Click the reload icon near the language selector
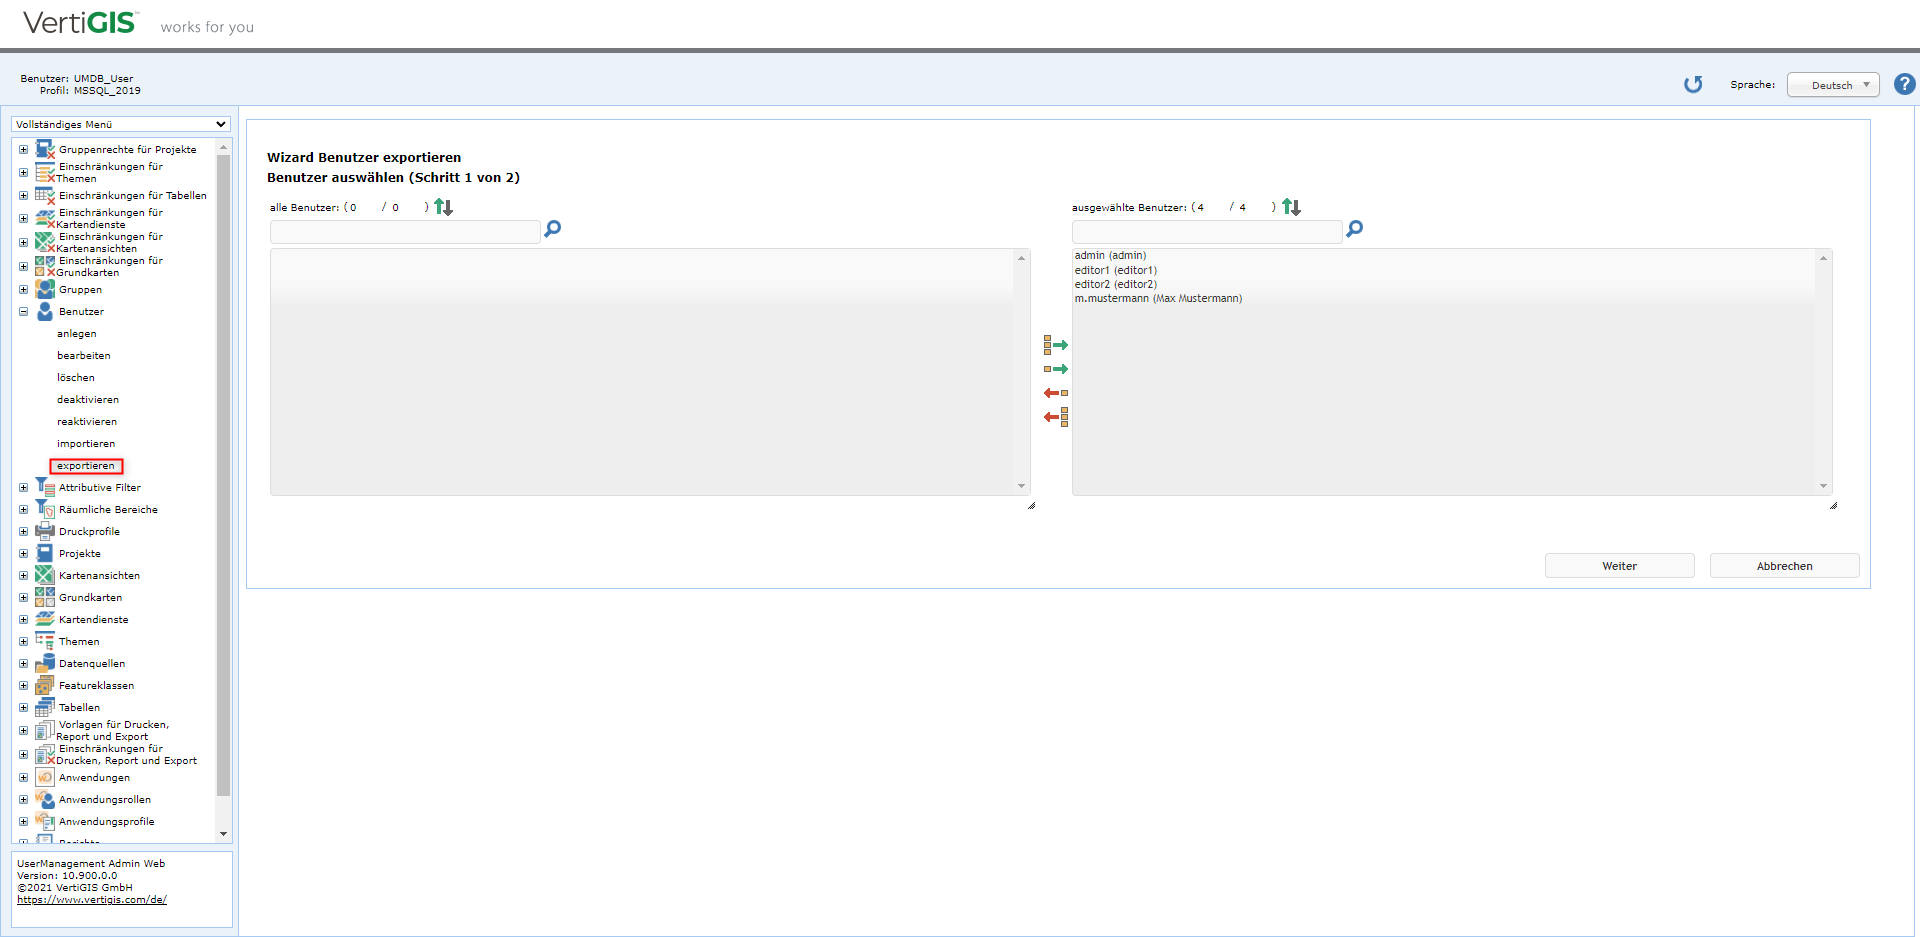The width and height of the screenshot is (1920, 937). (1693, 84)
